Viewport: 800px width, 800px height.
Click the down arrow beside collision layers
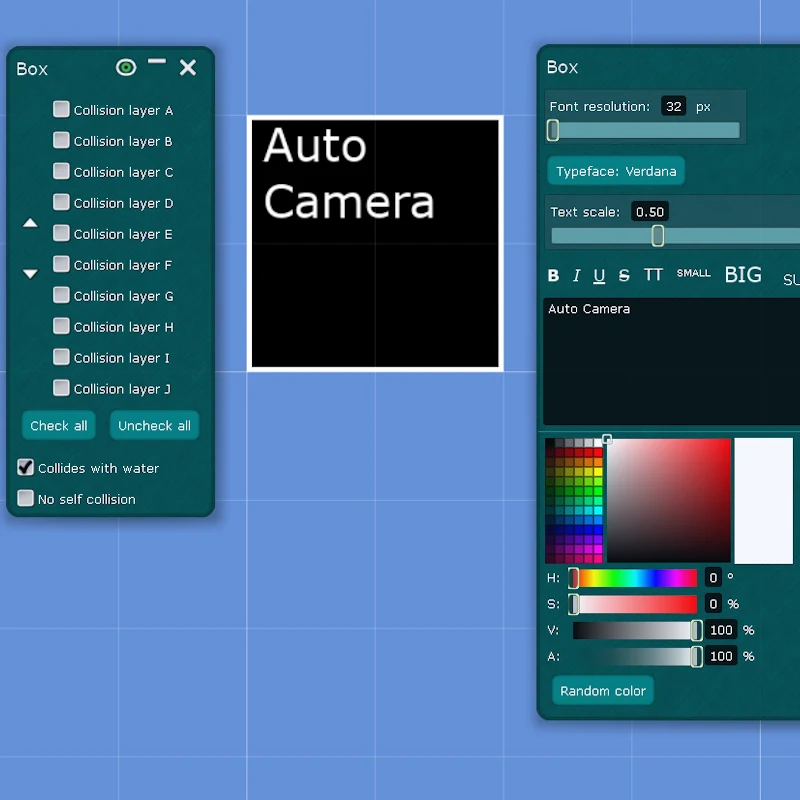pyautogui.click(x=30, y=271)
